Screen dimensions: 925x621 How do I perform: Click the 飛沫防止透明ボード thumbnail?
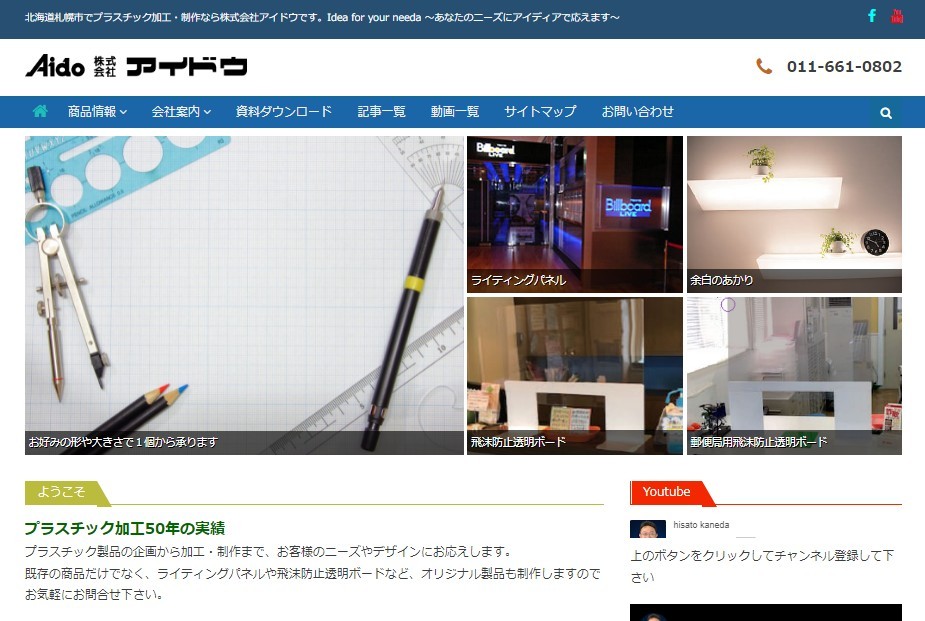pos(574,374)
